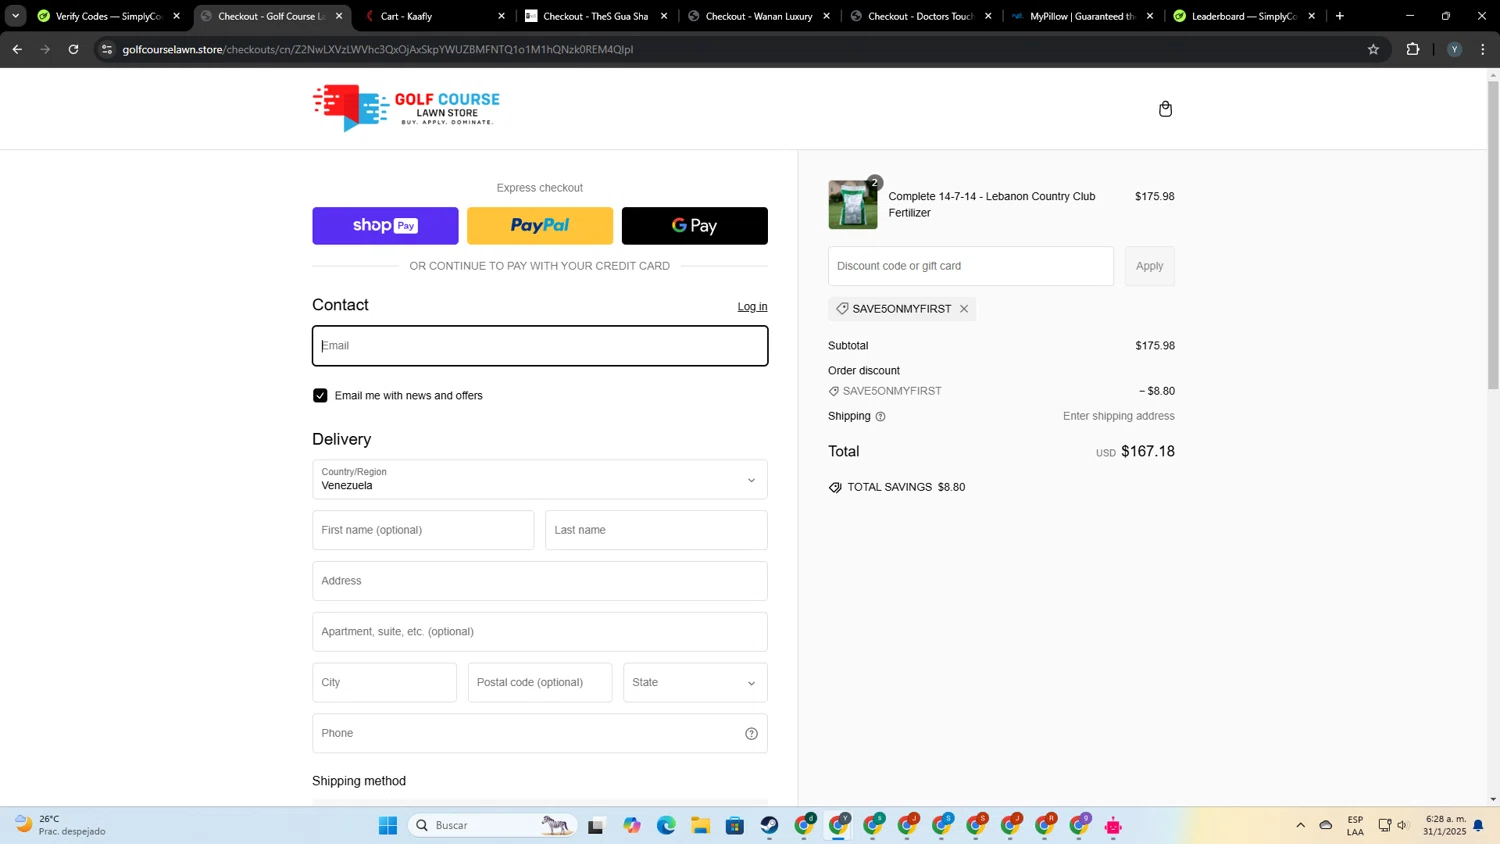
Task: Open the Country/Region dropdown
Action: (x=539, y=480)
